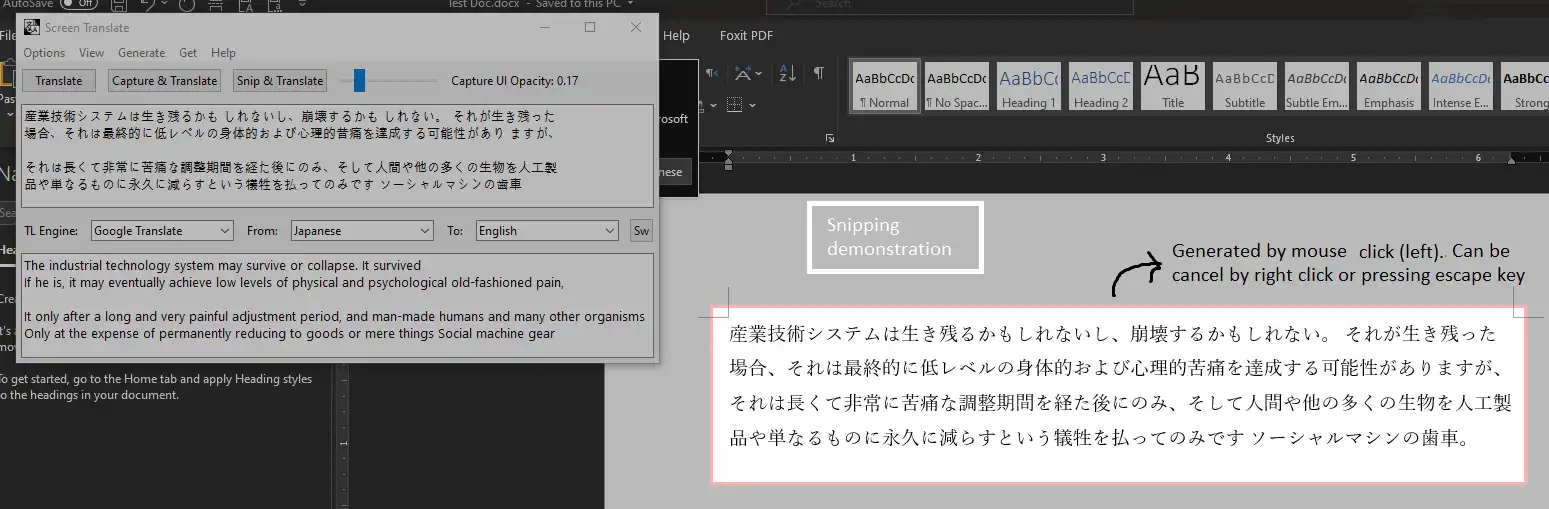Apply the Emphasis style in Word
Image resolution: width=1549 pixels, height=509 pixels.
[x=1388, y=88]
